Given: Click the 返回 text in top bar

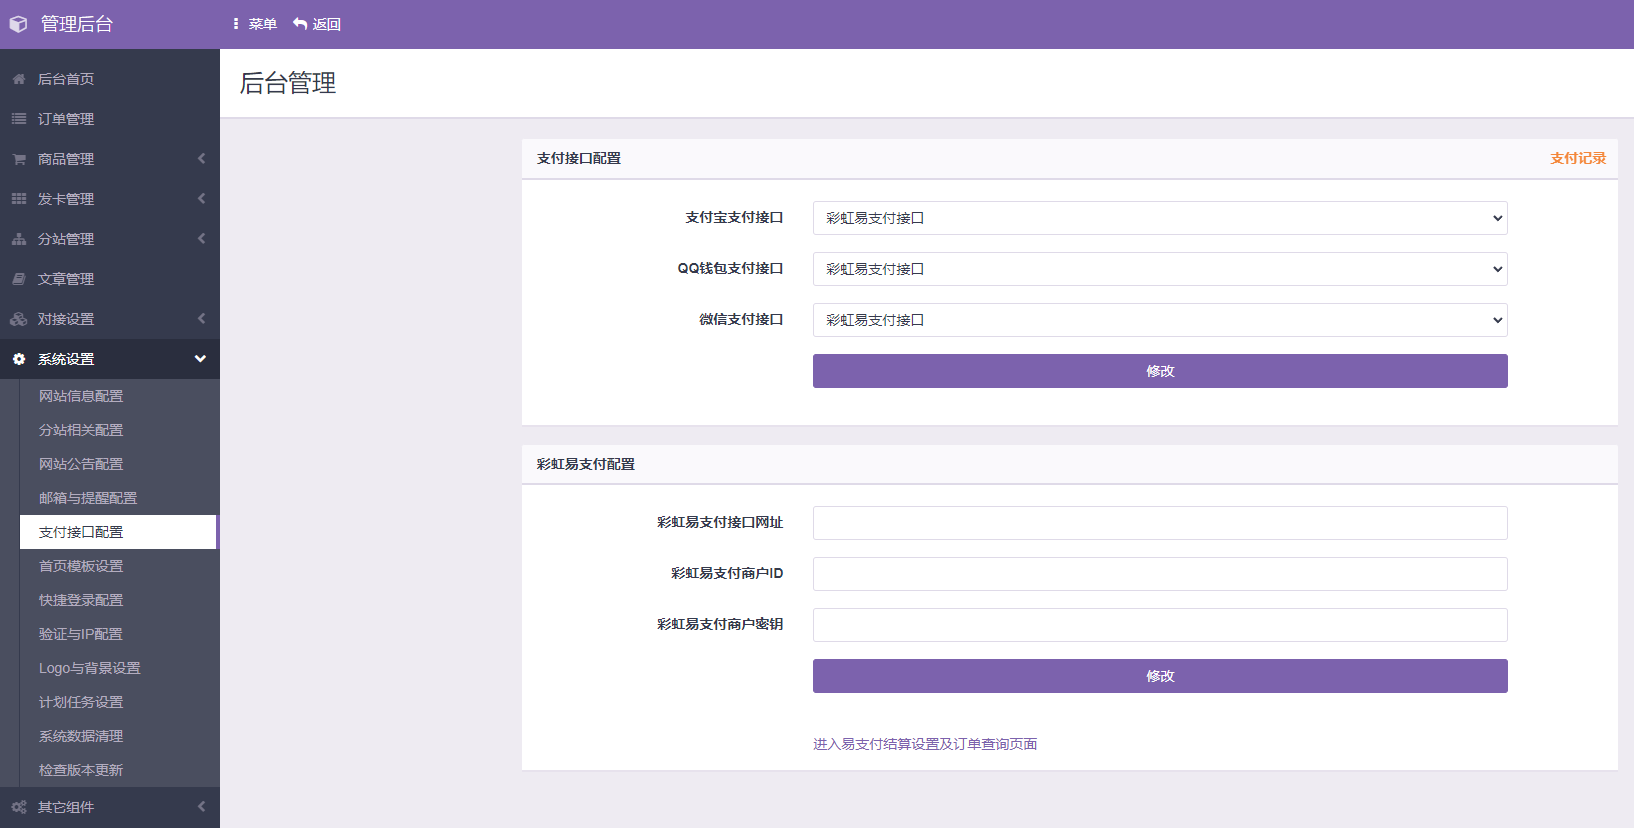Looking at the screenshot, I should (x=327, y=24).
